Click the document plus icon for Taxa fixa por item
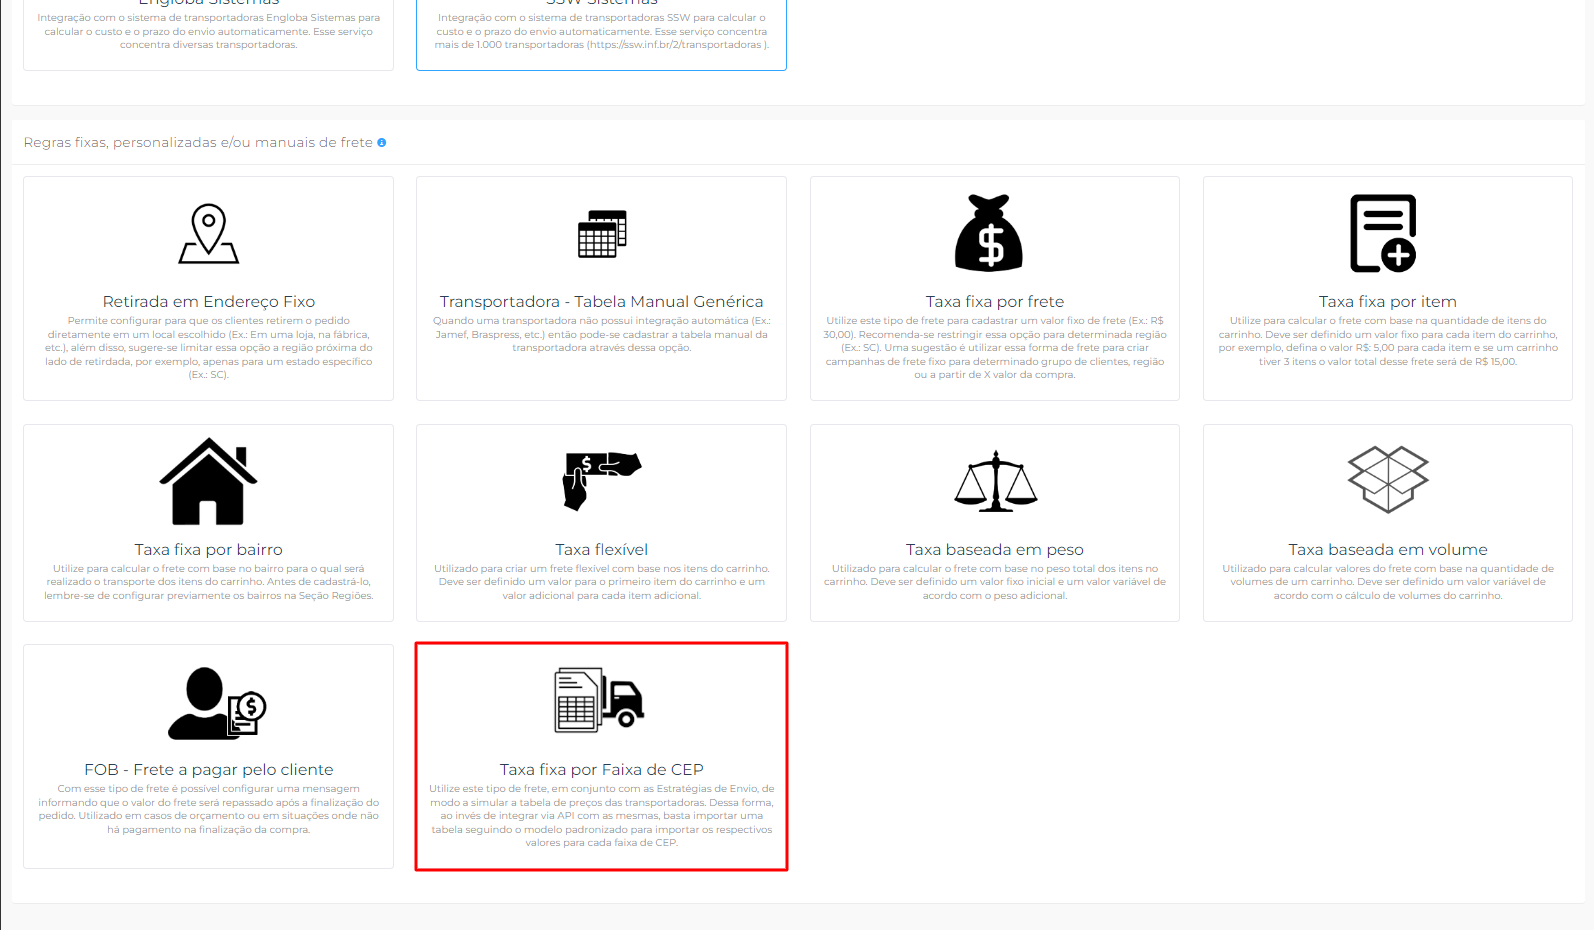Viewport: 1594px width, 930px height. [x=1383, y=233]
